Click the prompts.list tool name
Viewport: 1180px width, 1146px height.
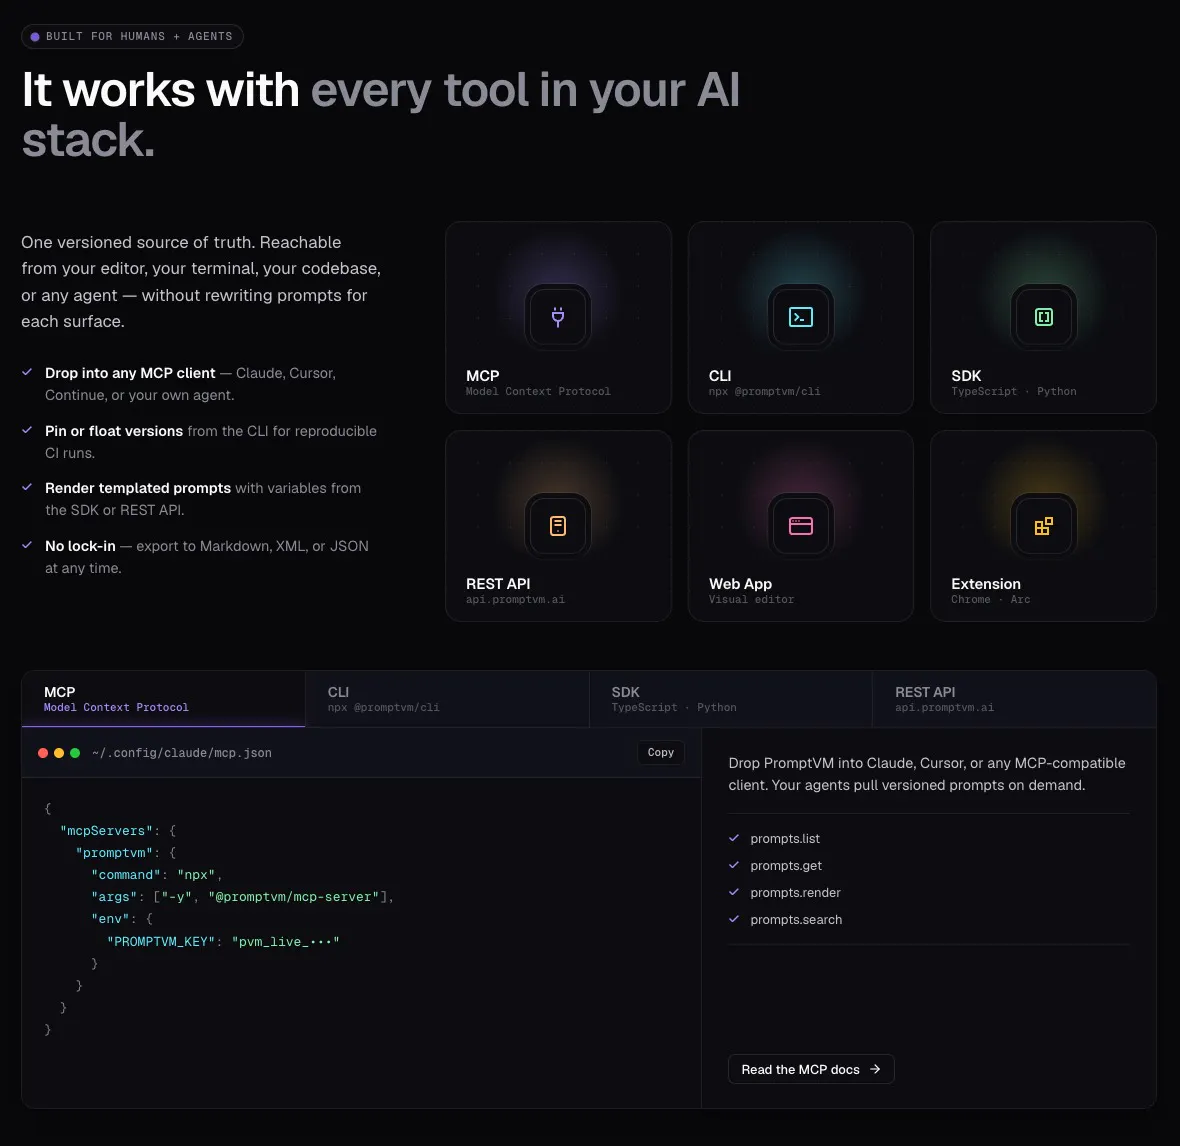click(x=785, y=838)
